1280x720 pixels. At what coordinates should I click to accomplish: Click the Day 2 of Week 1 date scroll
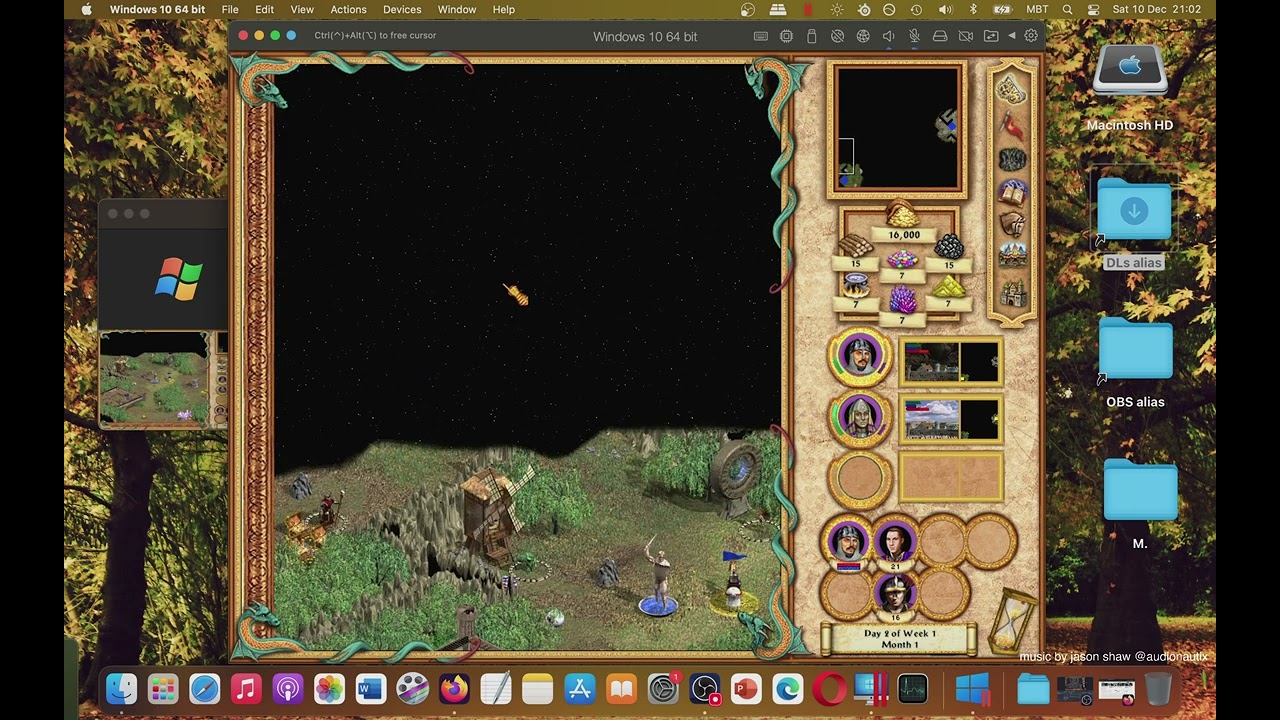click(900, 639)
